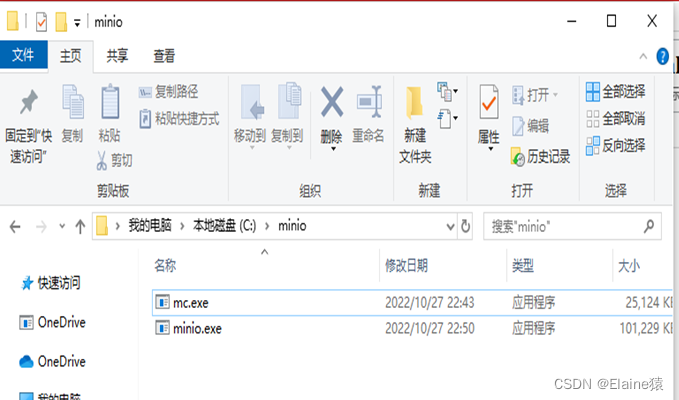Click the search magnifier icon
The image size is (679, 400).
pyautogui.click(x=649, y=226)
